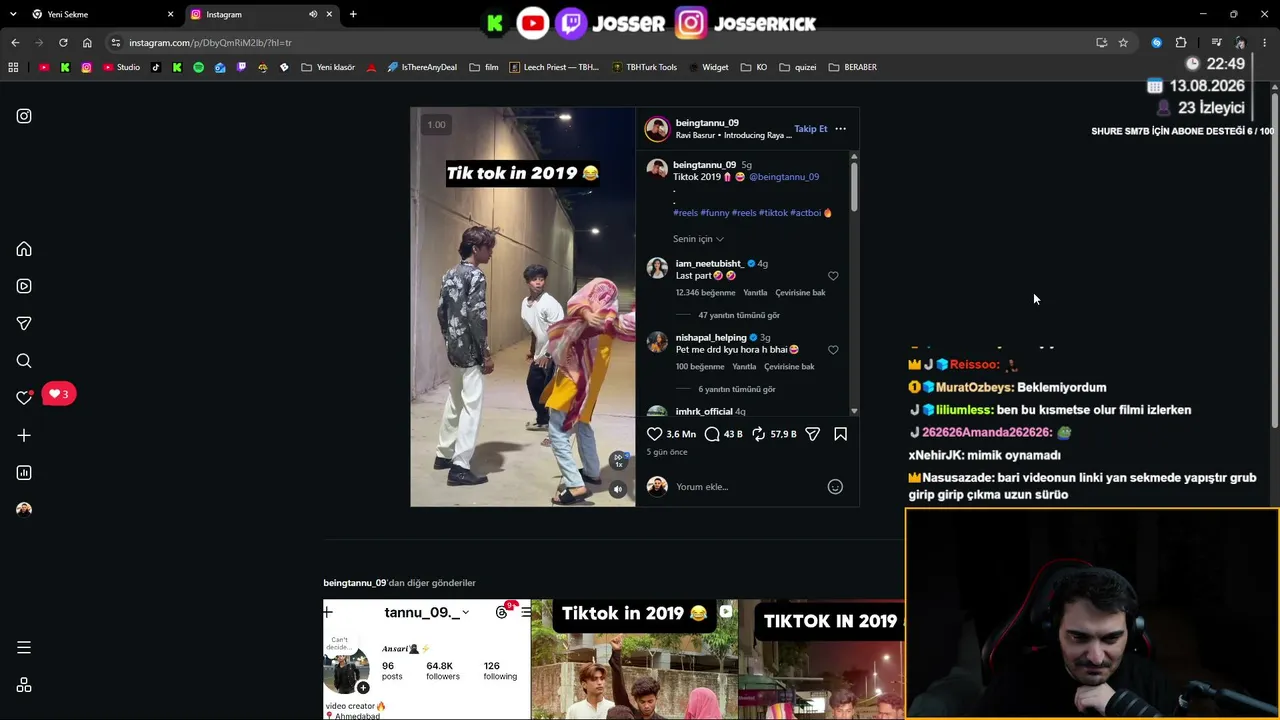Viewport: 1280px width, 720px height.
Task: Show all 47 replies to iam_neetubisht_
Action: [x=738, y=315]
